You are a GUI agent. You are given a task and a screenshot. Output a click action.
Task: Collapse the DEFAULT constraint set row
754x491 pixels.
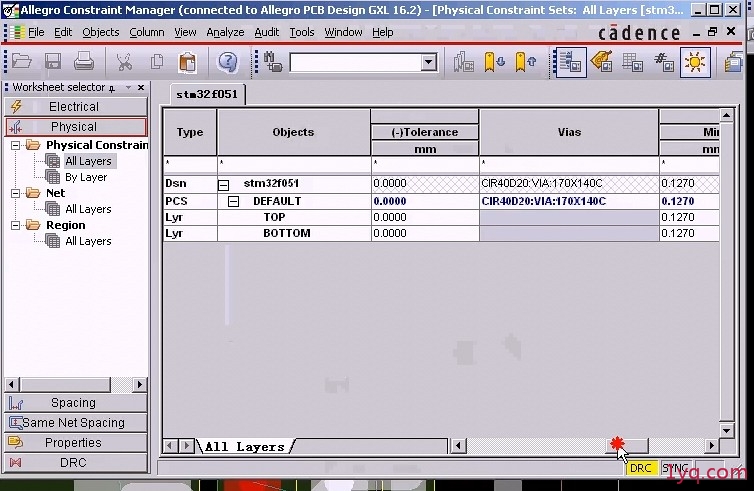coord(233,201)
